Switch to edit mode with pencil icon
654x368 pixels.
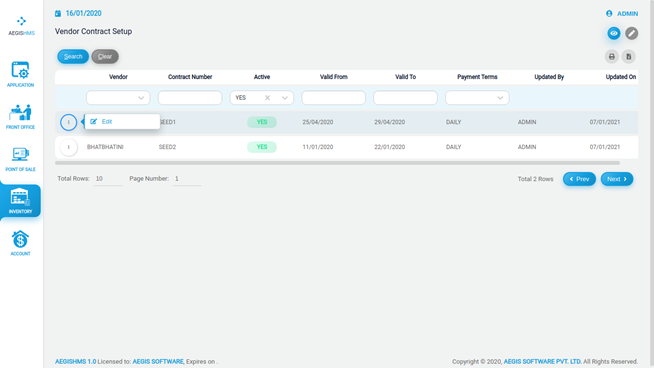point(631,33)
